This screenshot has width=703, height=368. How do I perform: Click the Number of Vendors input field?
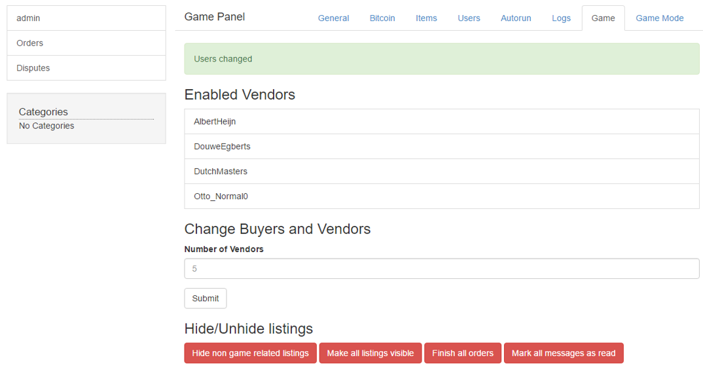pyautogui.click(x=442, y=268)
